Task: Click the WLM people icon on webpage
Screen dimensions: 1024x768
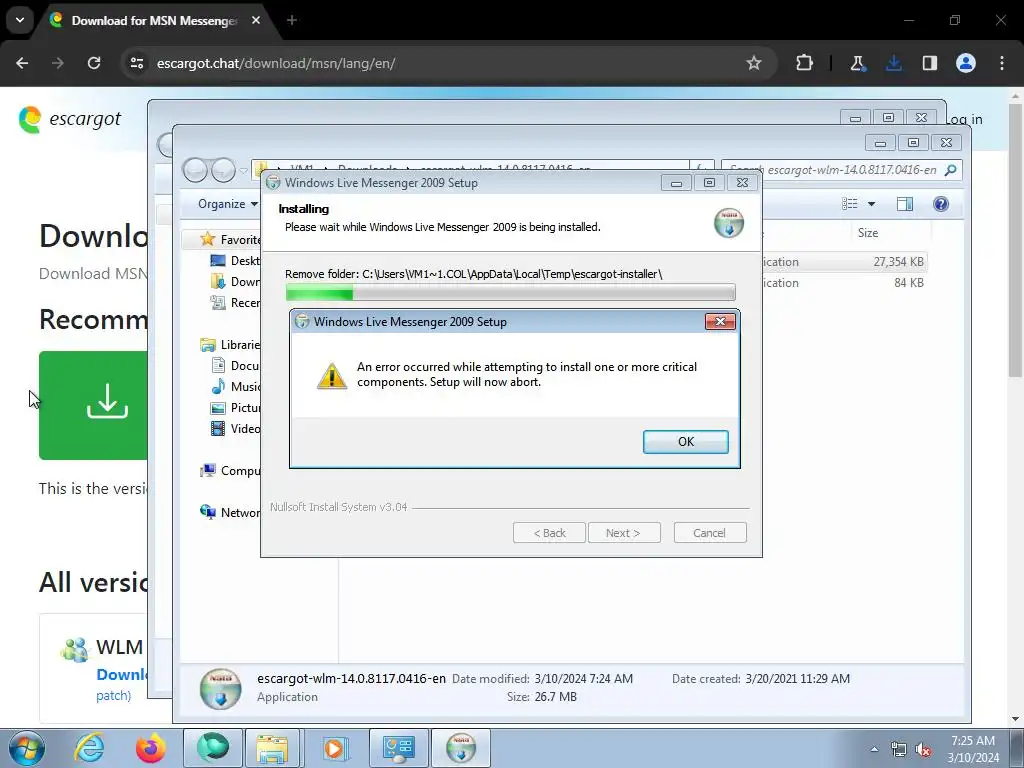Action: [74, 650]
